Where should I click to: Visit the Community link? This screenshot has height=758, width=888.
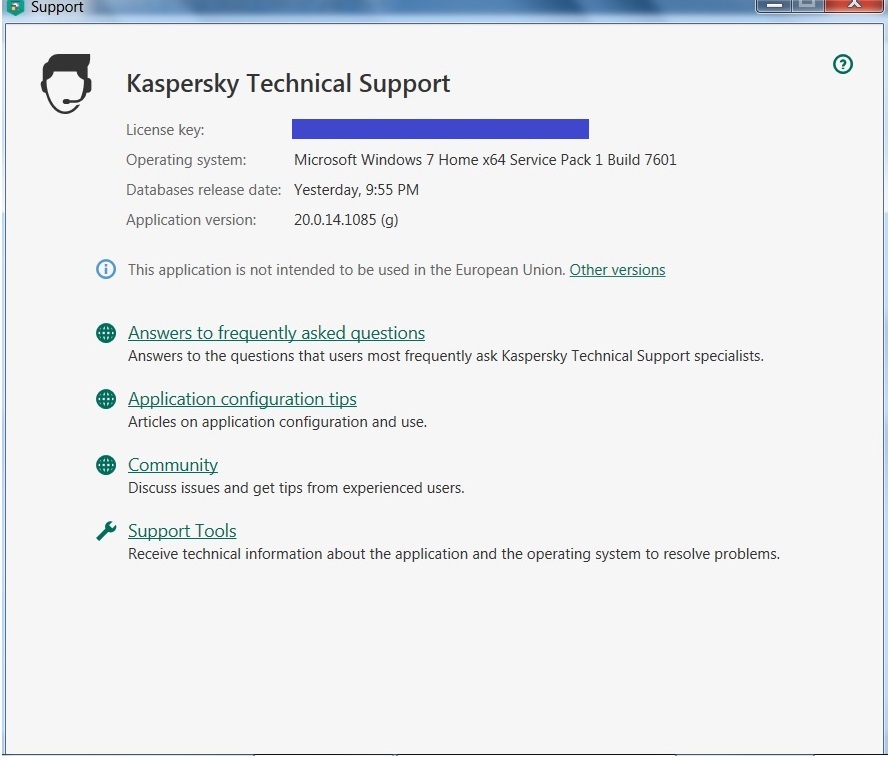[173, 465]
